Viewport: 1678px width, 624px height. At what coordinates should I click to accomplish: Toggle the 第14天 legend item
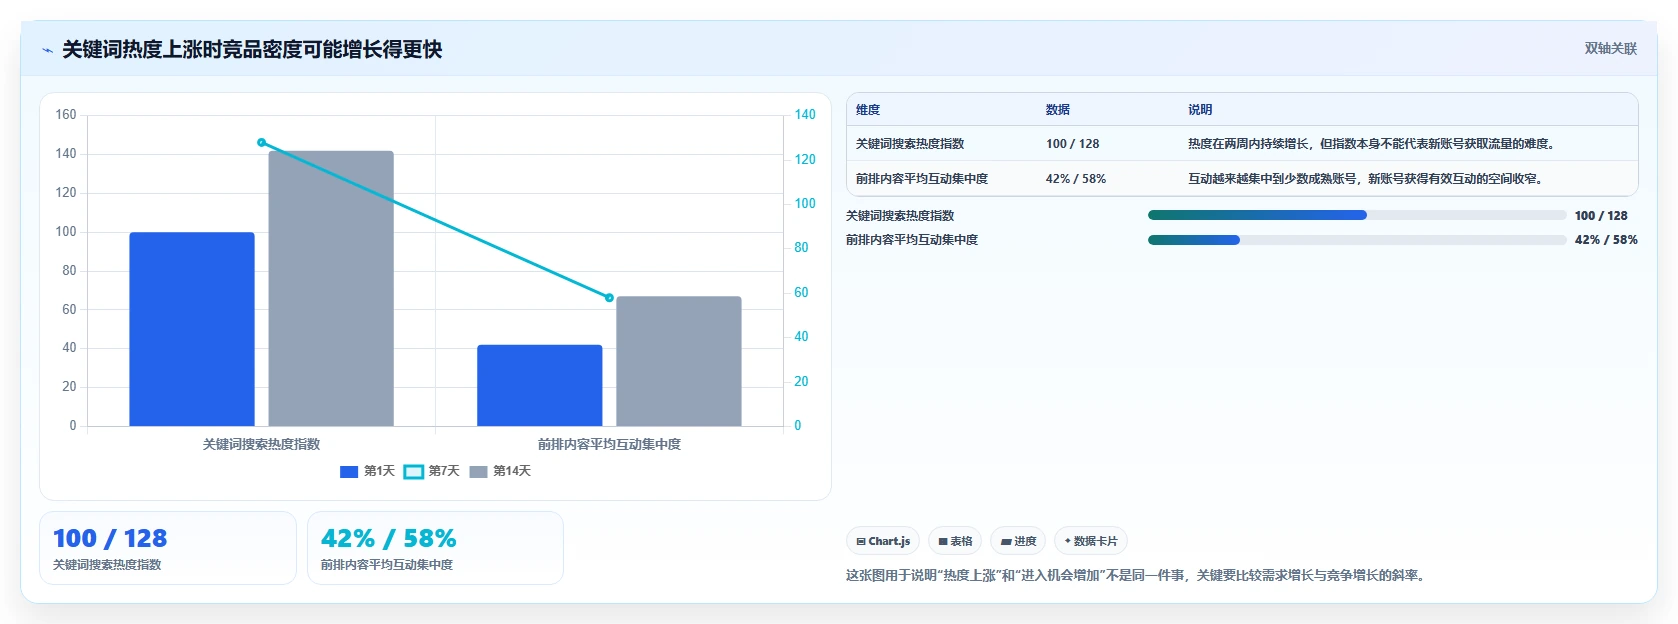pyautogui.click(x=500, y=471)
